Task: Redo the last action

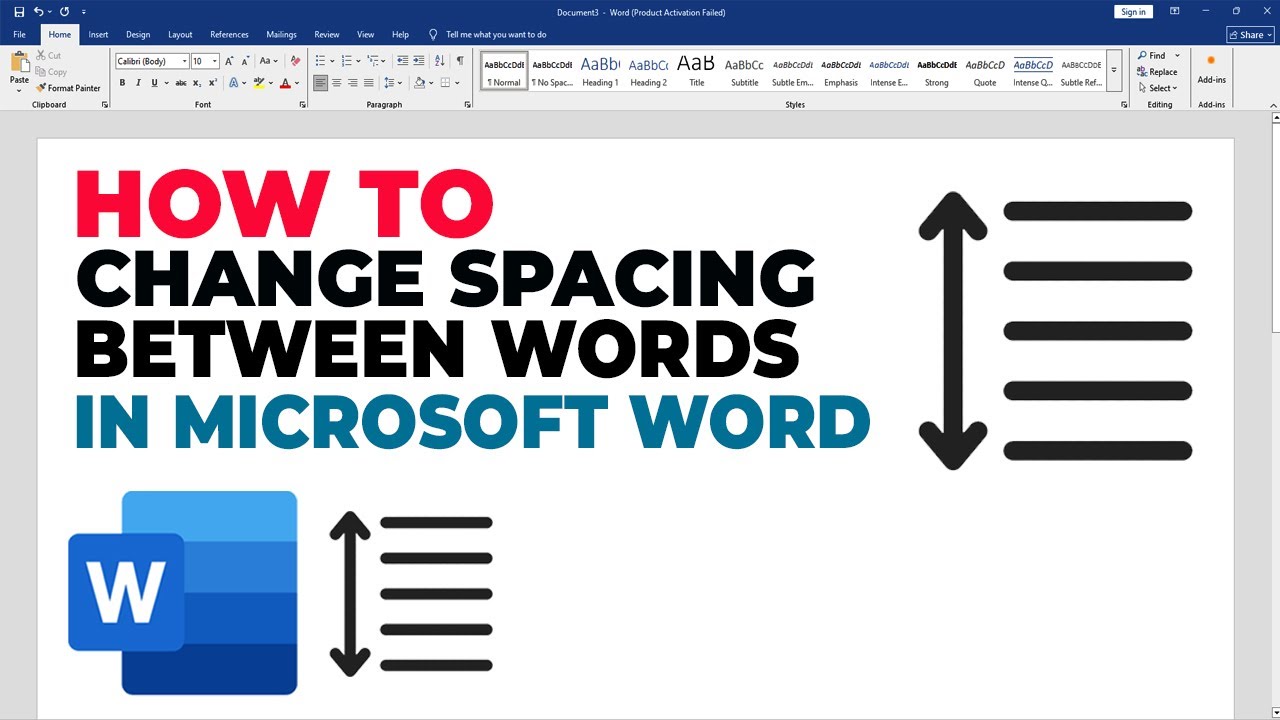Action: (x=64, y=12)
